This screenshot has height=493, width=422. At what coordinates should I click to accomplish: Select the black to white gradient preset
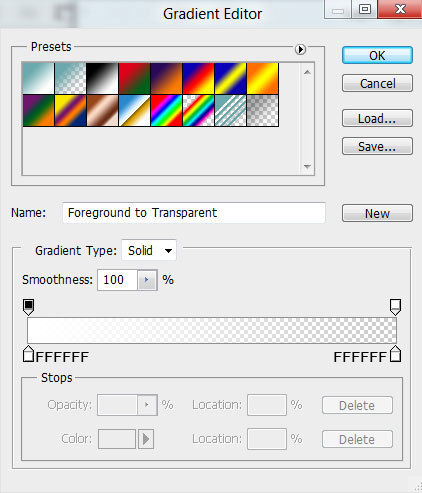click(x=102, y=78)
